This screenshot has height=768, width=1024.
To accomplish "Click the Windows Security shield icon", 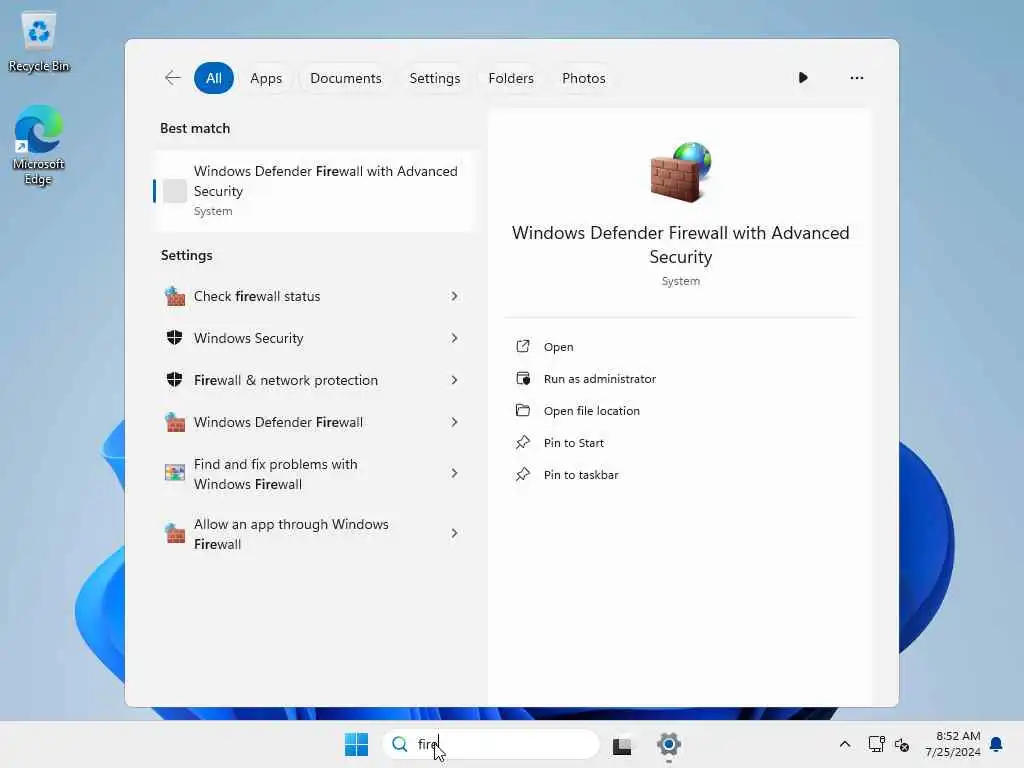I will point(174,338).
